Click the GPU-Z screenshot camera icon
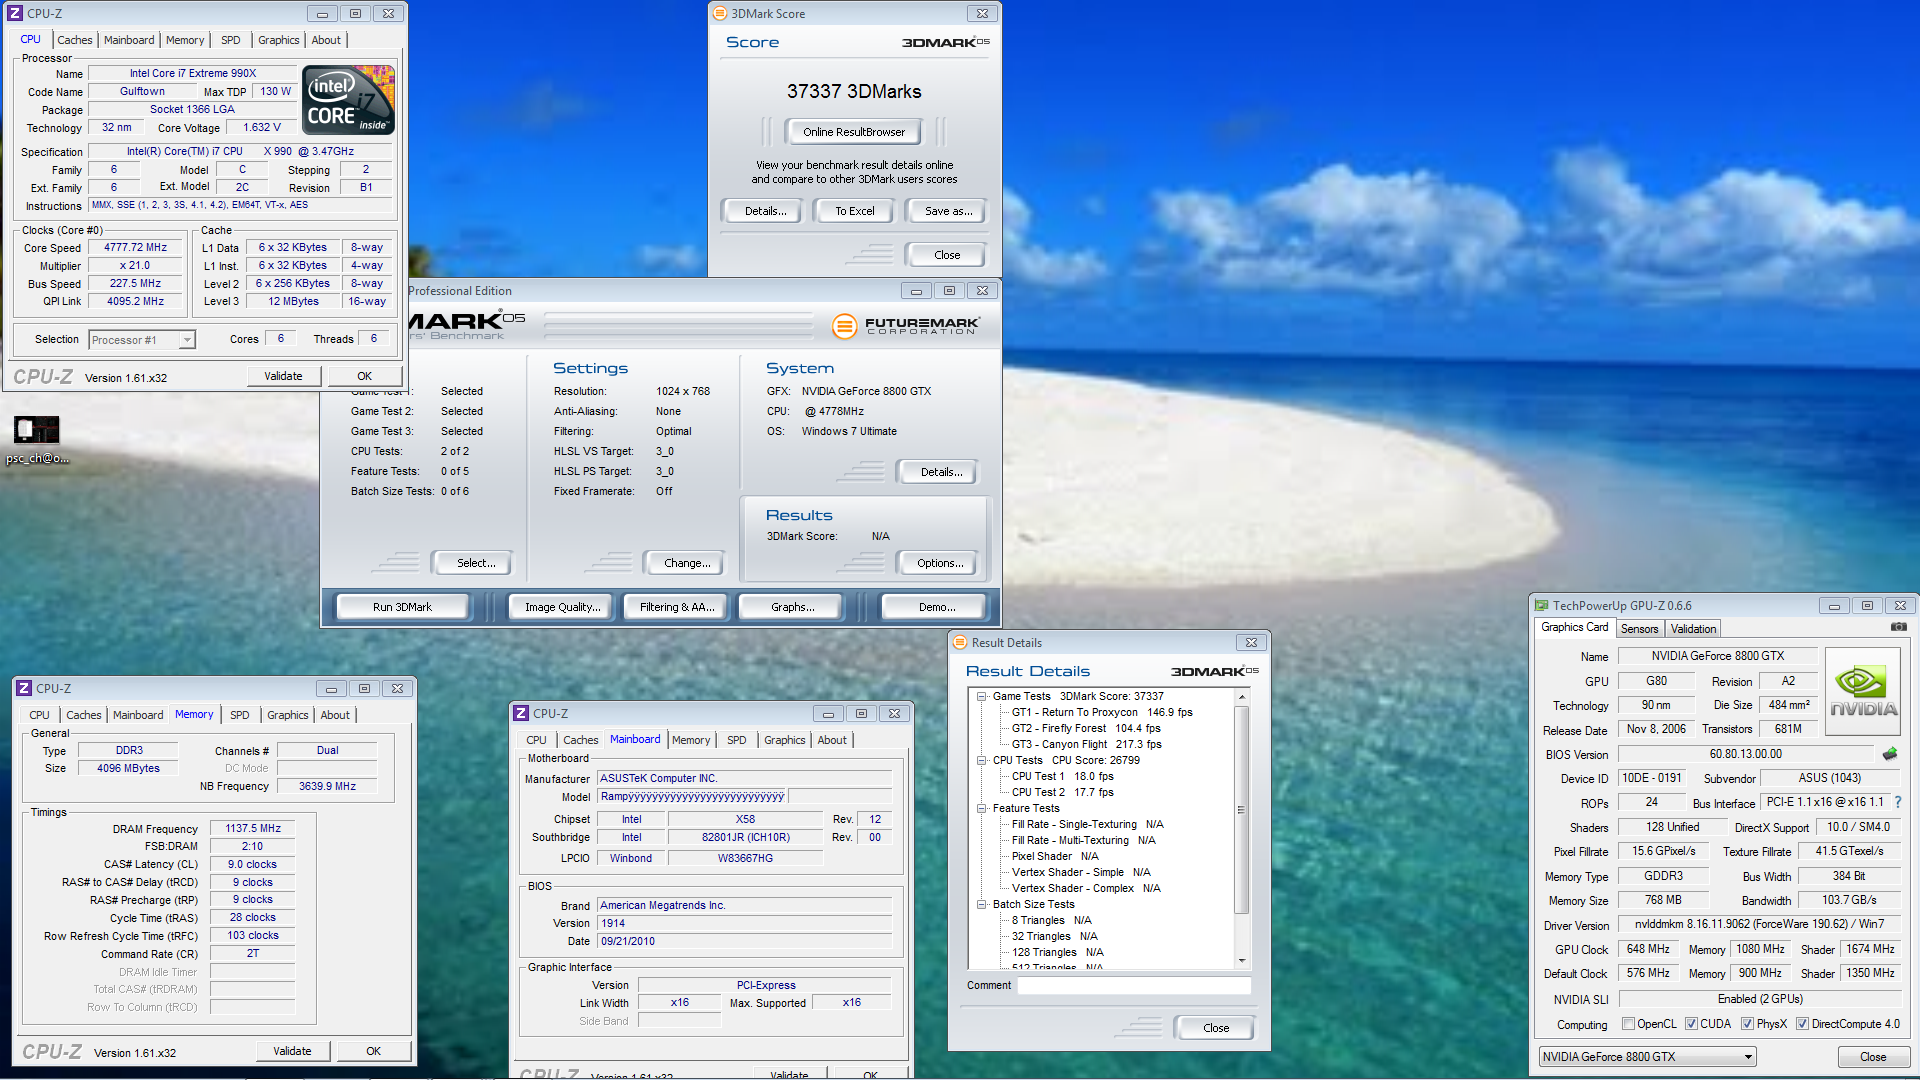Screen dimensions: 1920x1080 click(1898, 627)
